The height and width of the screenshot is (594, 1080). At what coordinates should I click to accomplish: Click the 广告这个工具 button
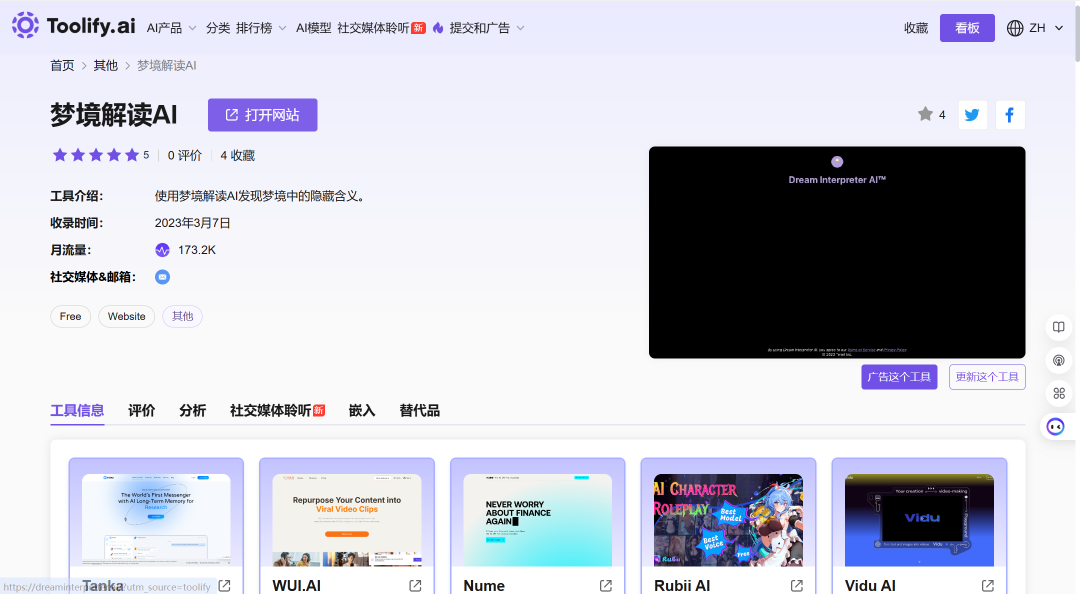[899, 377]
